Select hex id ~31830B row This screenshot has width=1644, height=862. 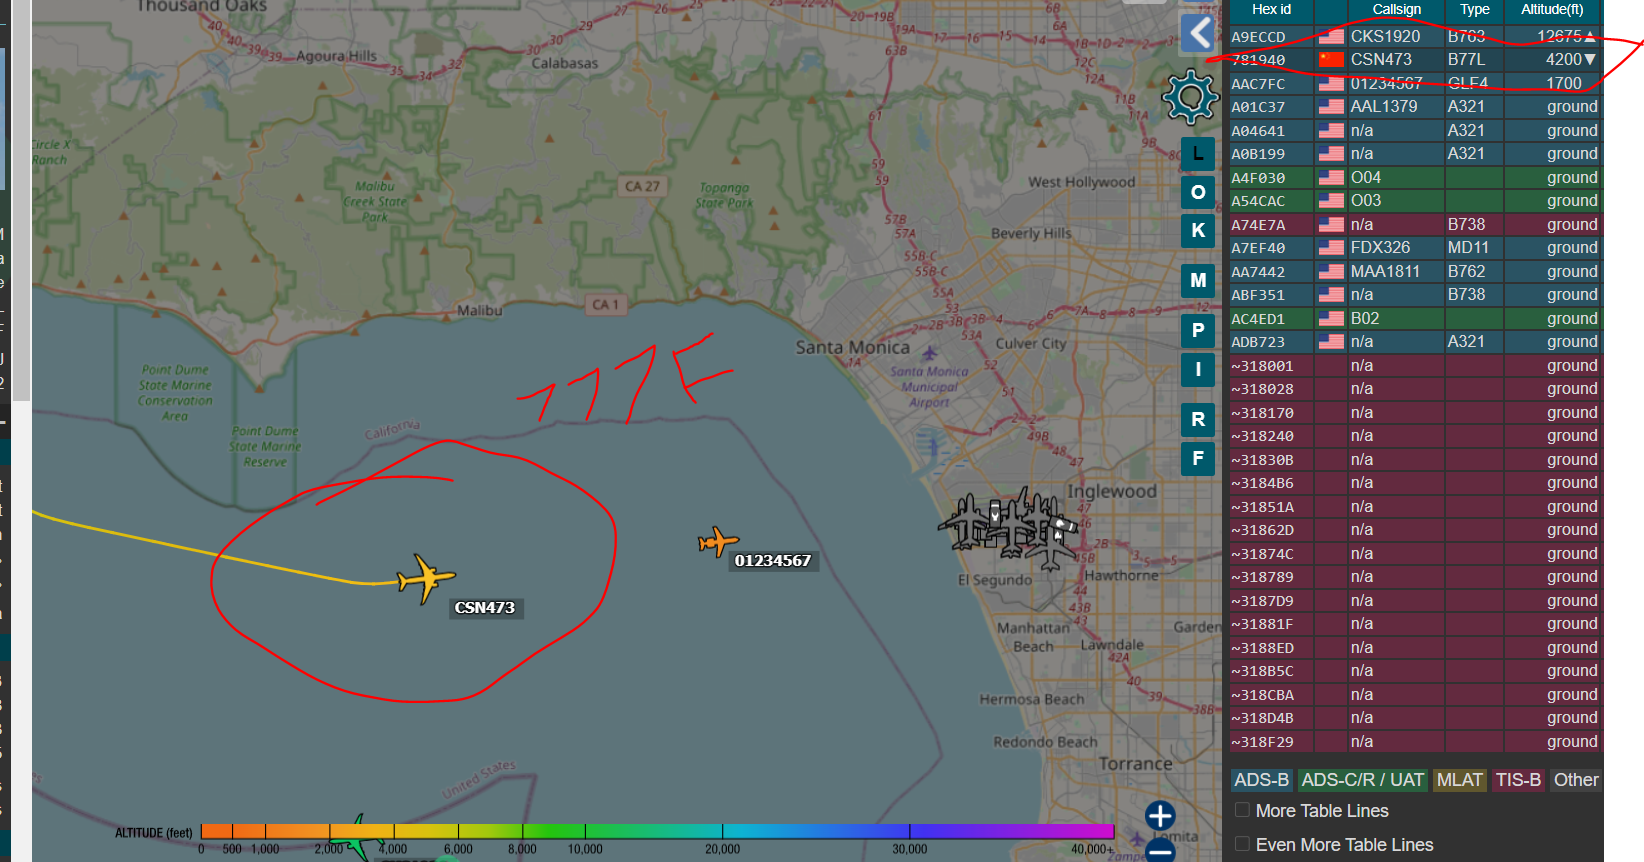click(1415, 459)
